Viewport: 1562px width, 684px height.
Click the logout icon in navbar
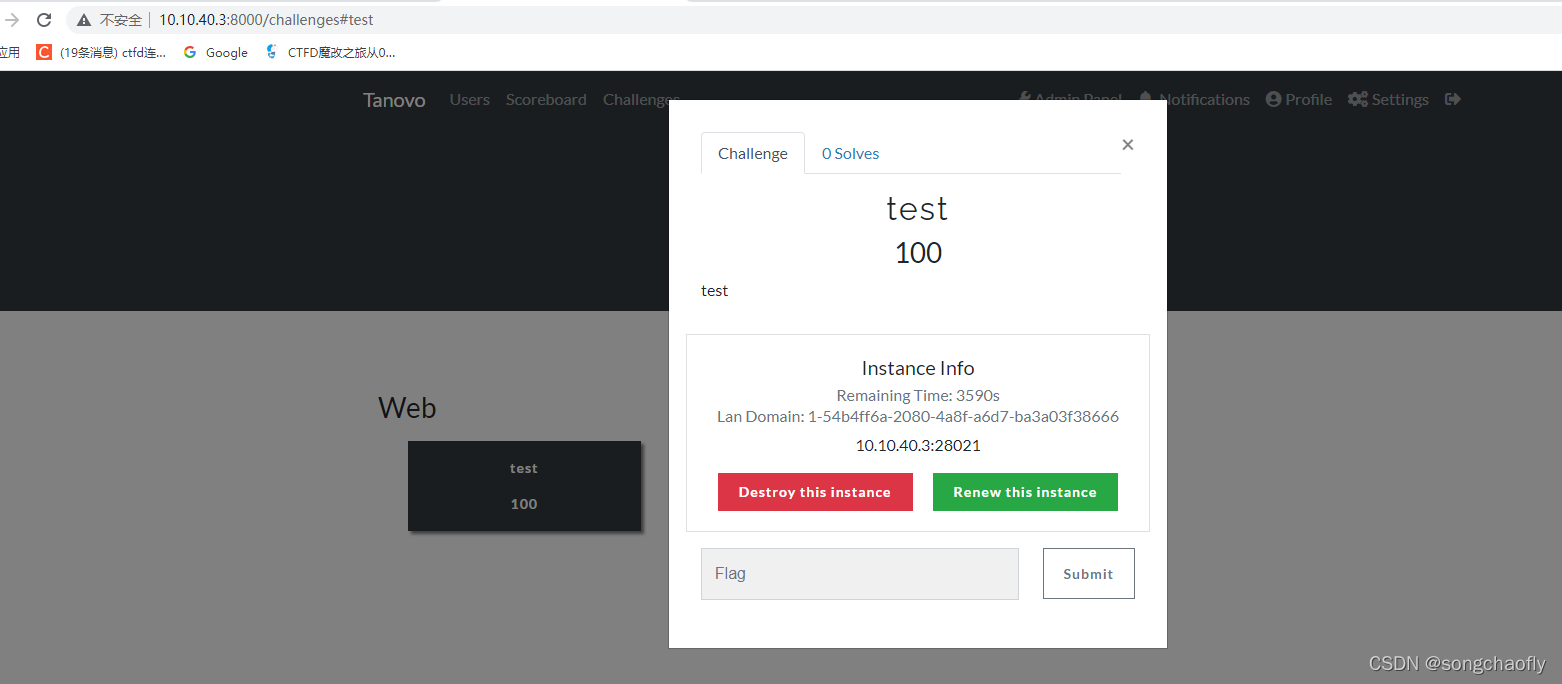pos(1453,99)
